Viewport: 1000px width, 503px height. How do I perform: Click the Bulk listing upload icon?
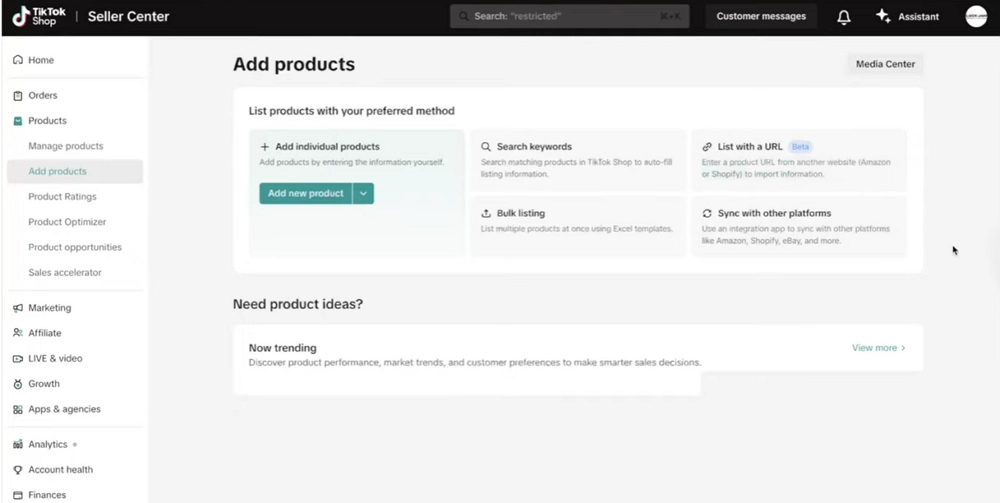pyautogui.click(x=486, y=214)
